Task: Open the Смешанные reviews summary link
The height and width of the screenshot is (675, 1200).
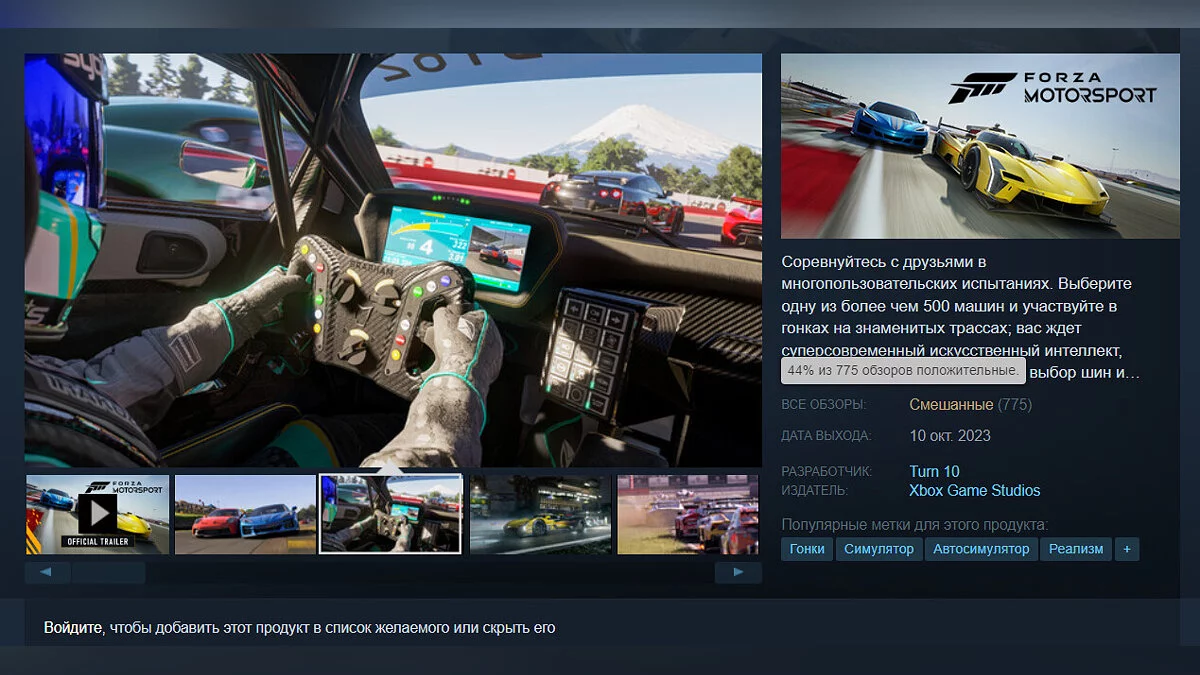Action: pyautogui.click(x=951, y=405)
